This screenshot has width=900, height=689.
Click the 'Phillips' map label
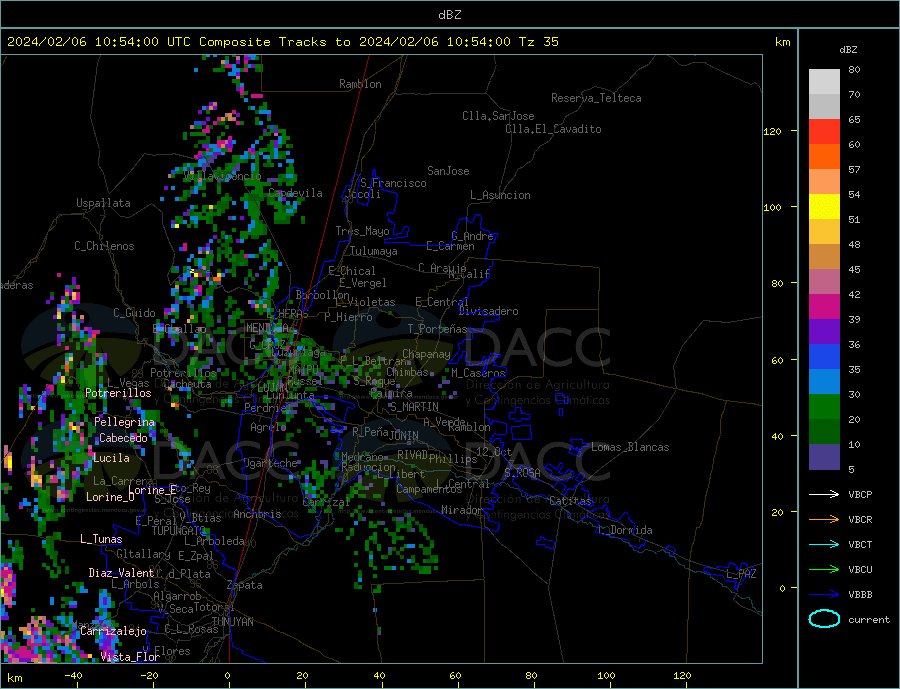[453, 459]
